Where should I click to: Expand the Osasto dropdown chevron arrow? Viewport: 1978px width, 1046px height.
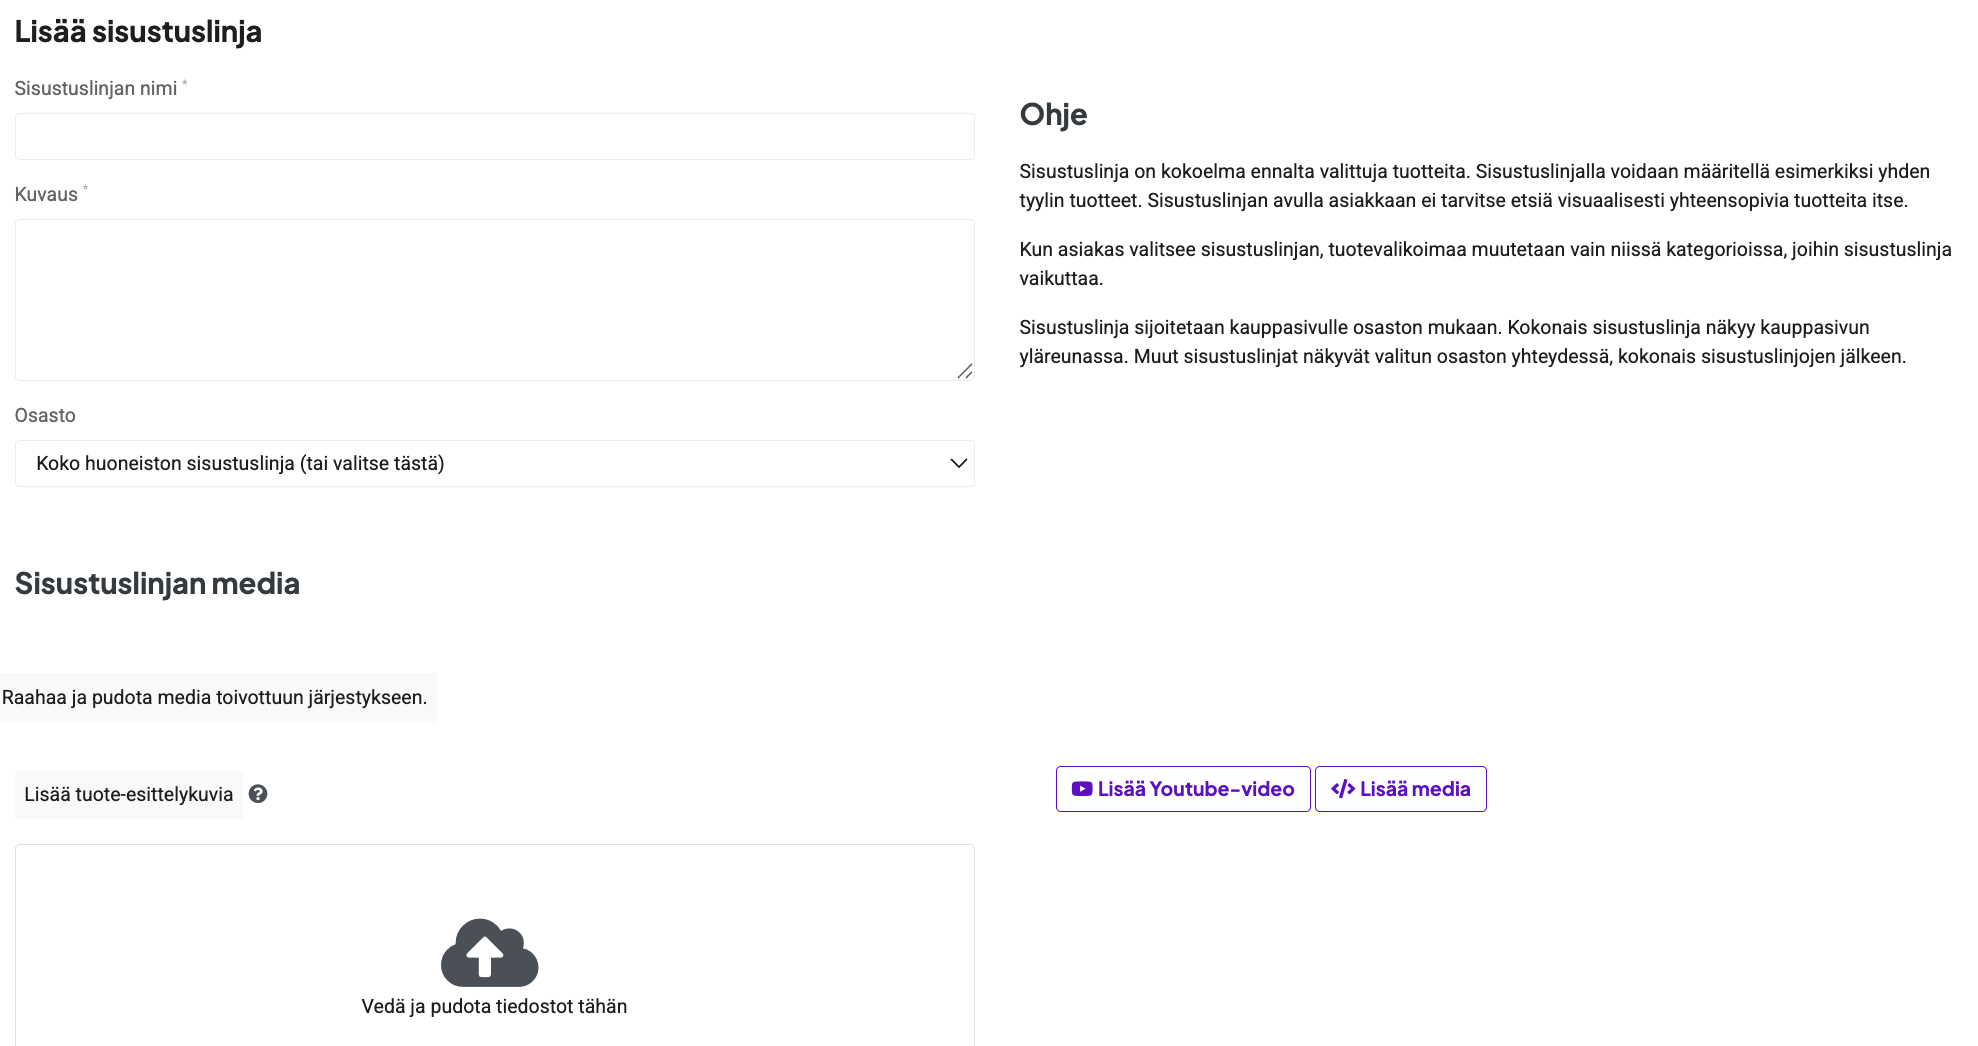[958, 463]
